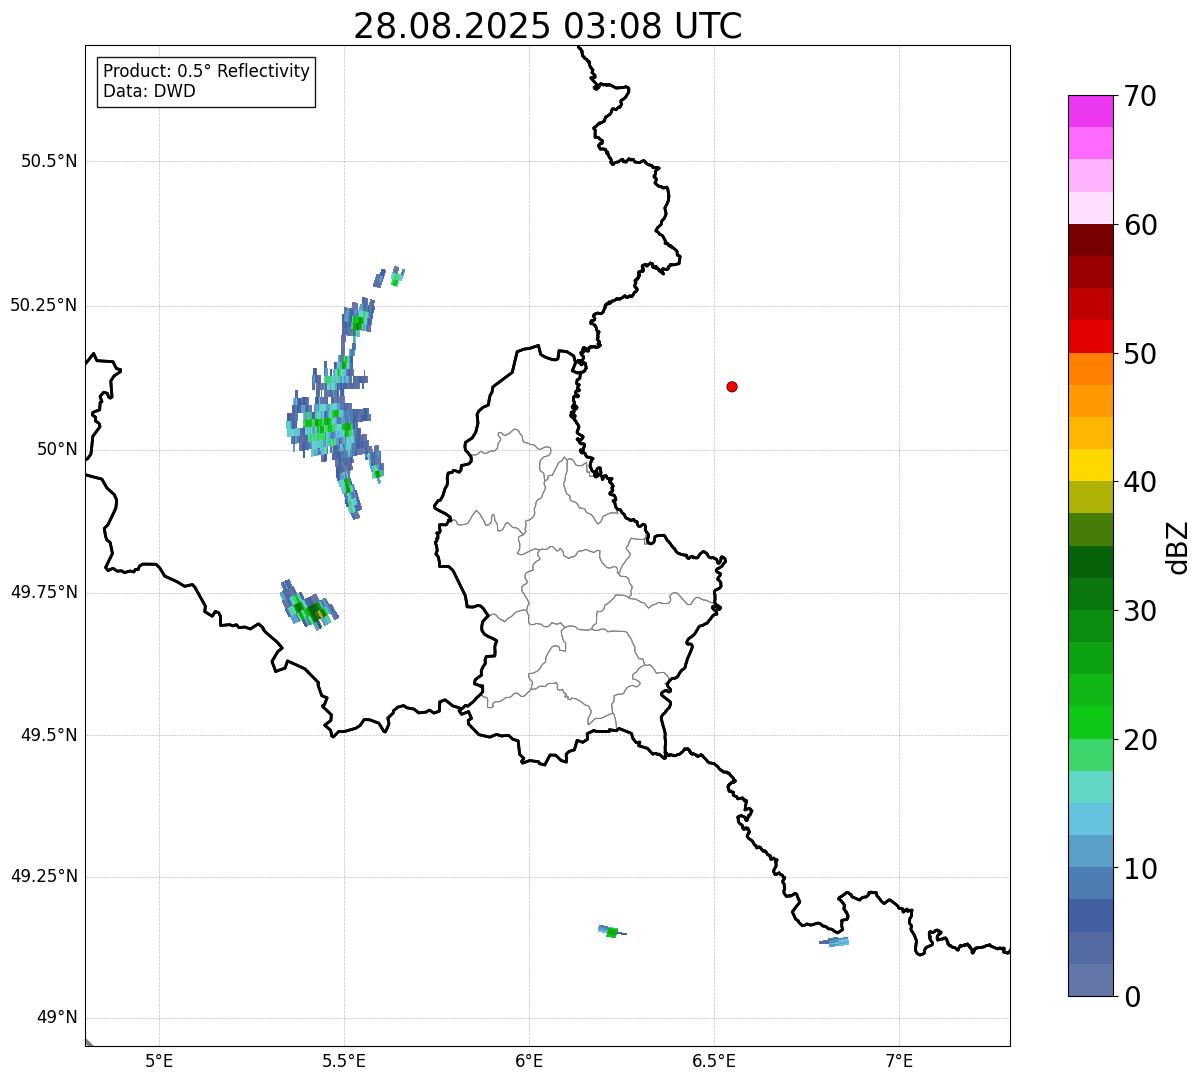Viewport: 1202px width, 1081px height.
Task: Click the 50°N latitude label
Action: pyautogui.click(x=57, y=449)
